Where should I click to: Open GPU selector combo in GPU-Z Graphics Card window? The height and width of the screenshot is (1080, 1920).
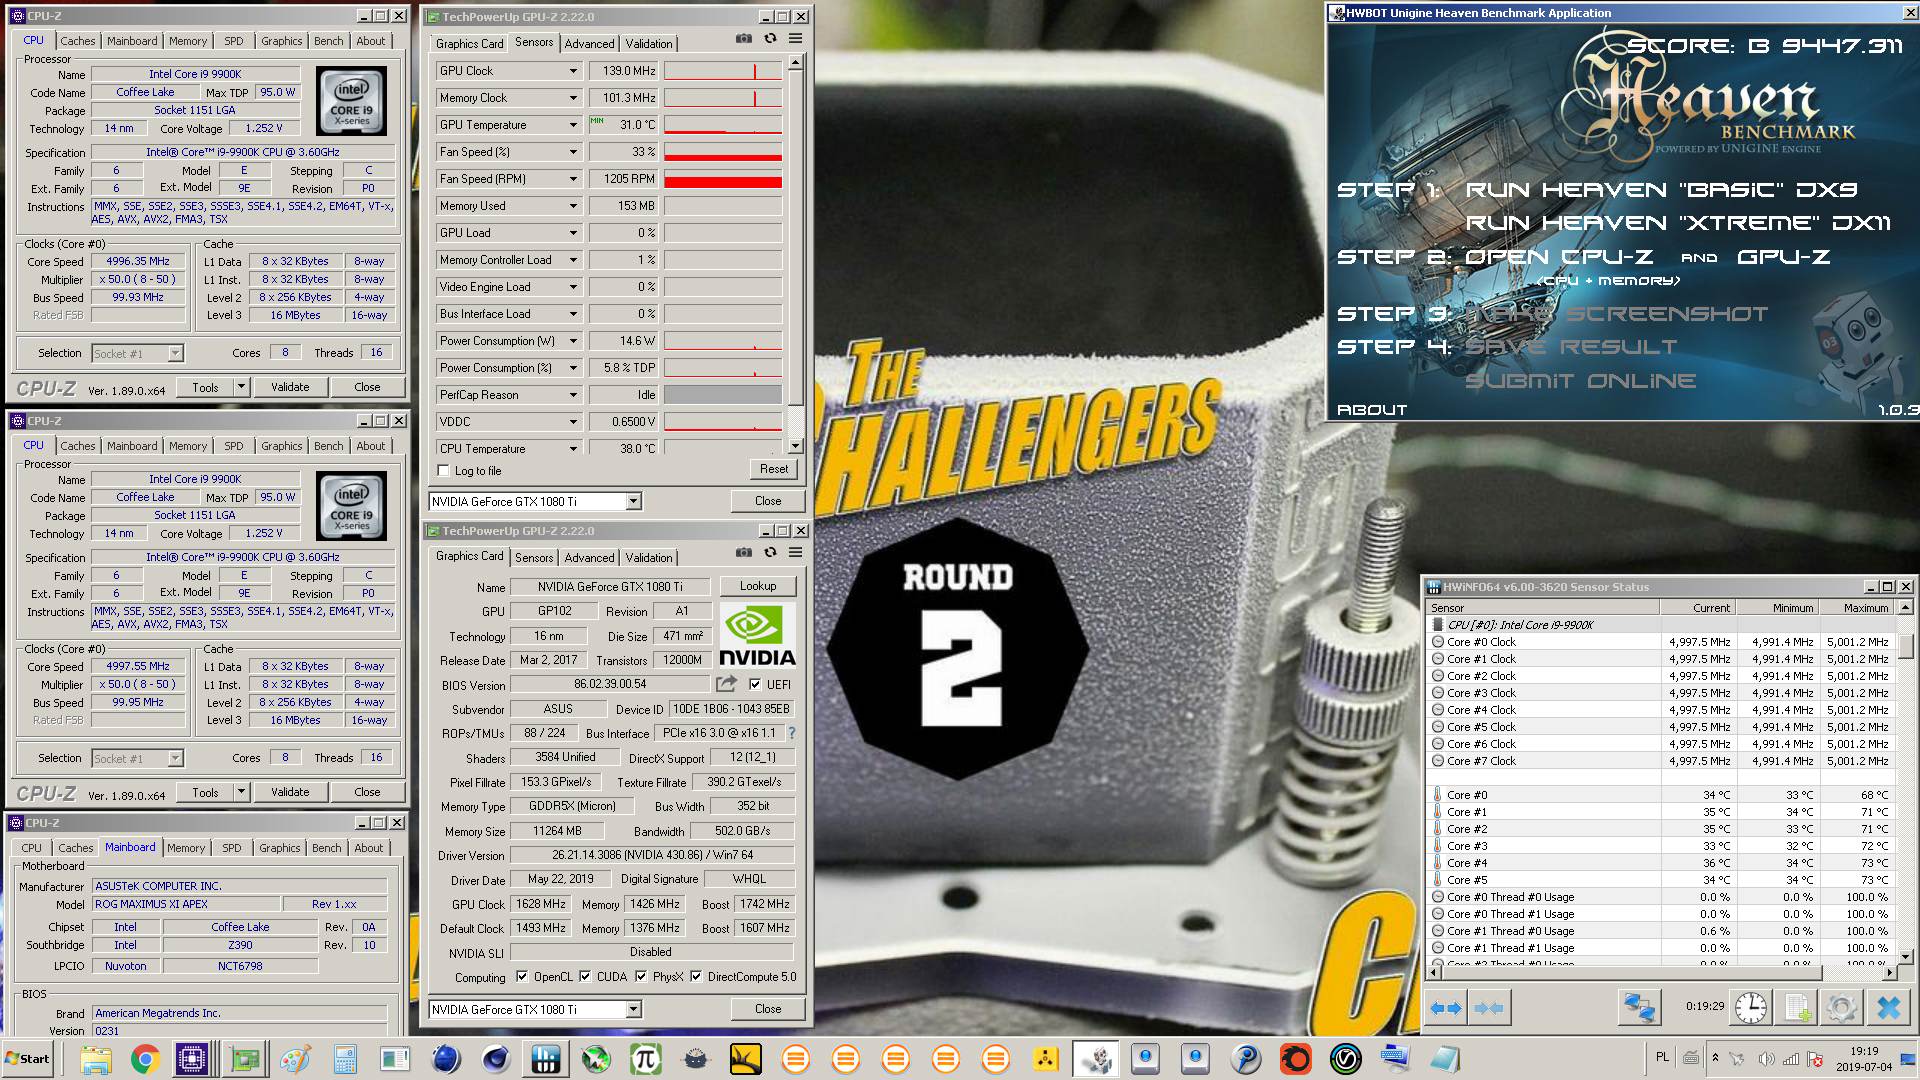(535, 1009)
